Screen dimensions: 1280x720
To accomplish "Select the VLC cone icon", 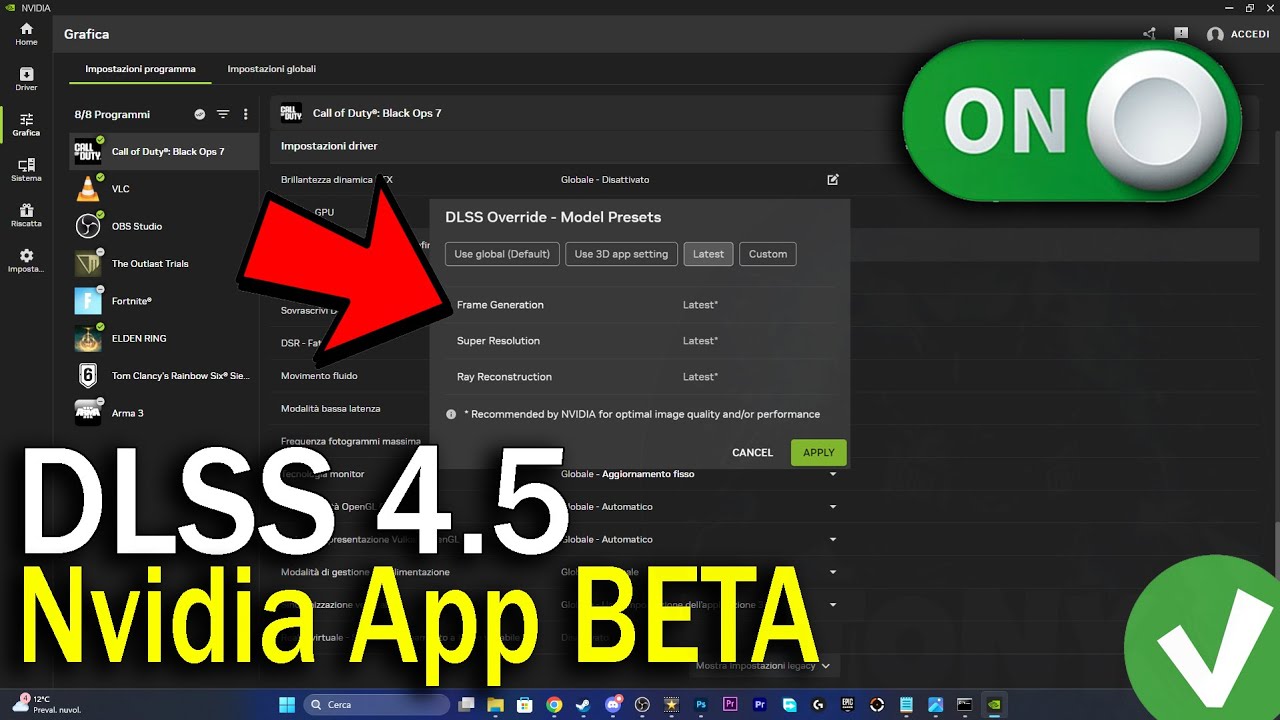I will tap(88, 188).
